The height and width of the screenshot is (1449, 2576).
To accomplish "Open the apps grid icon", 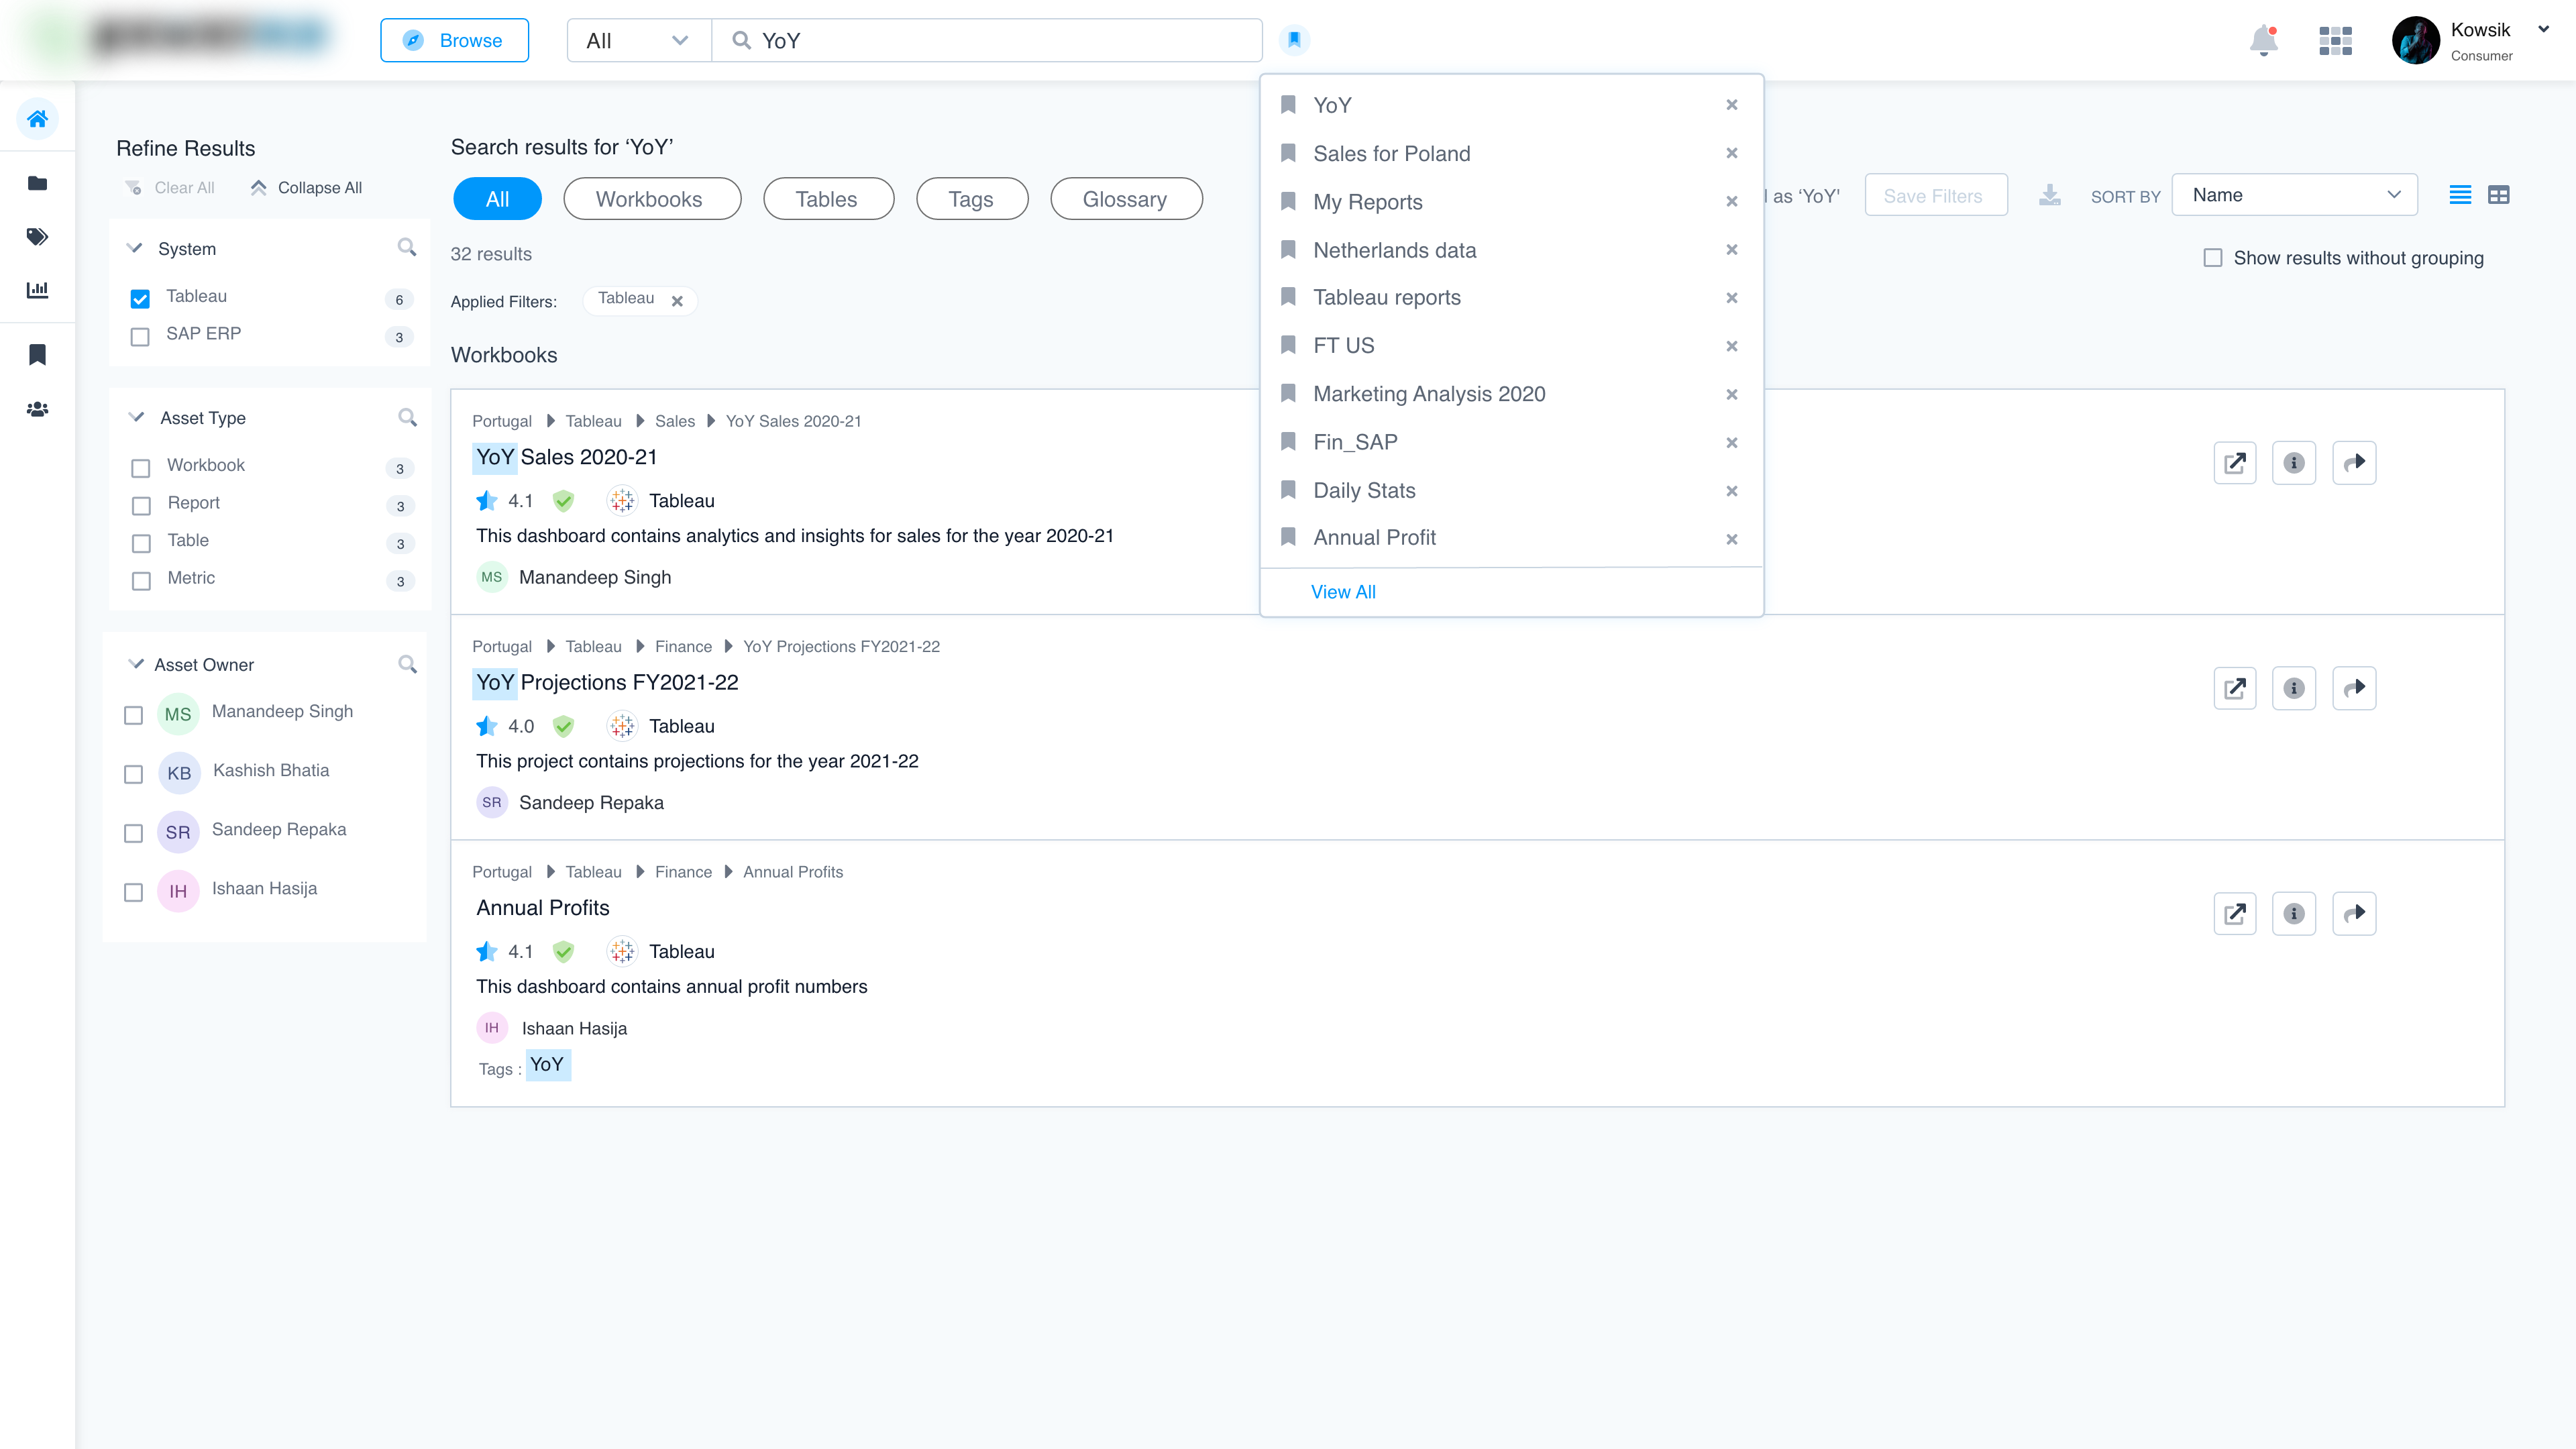I will 2335,41.
